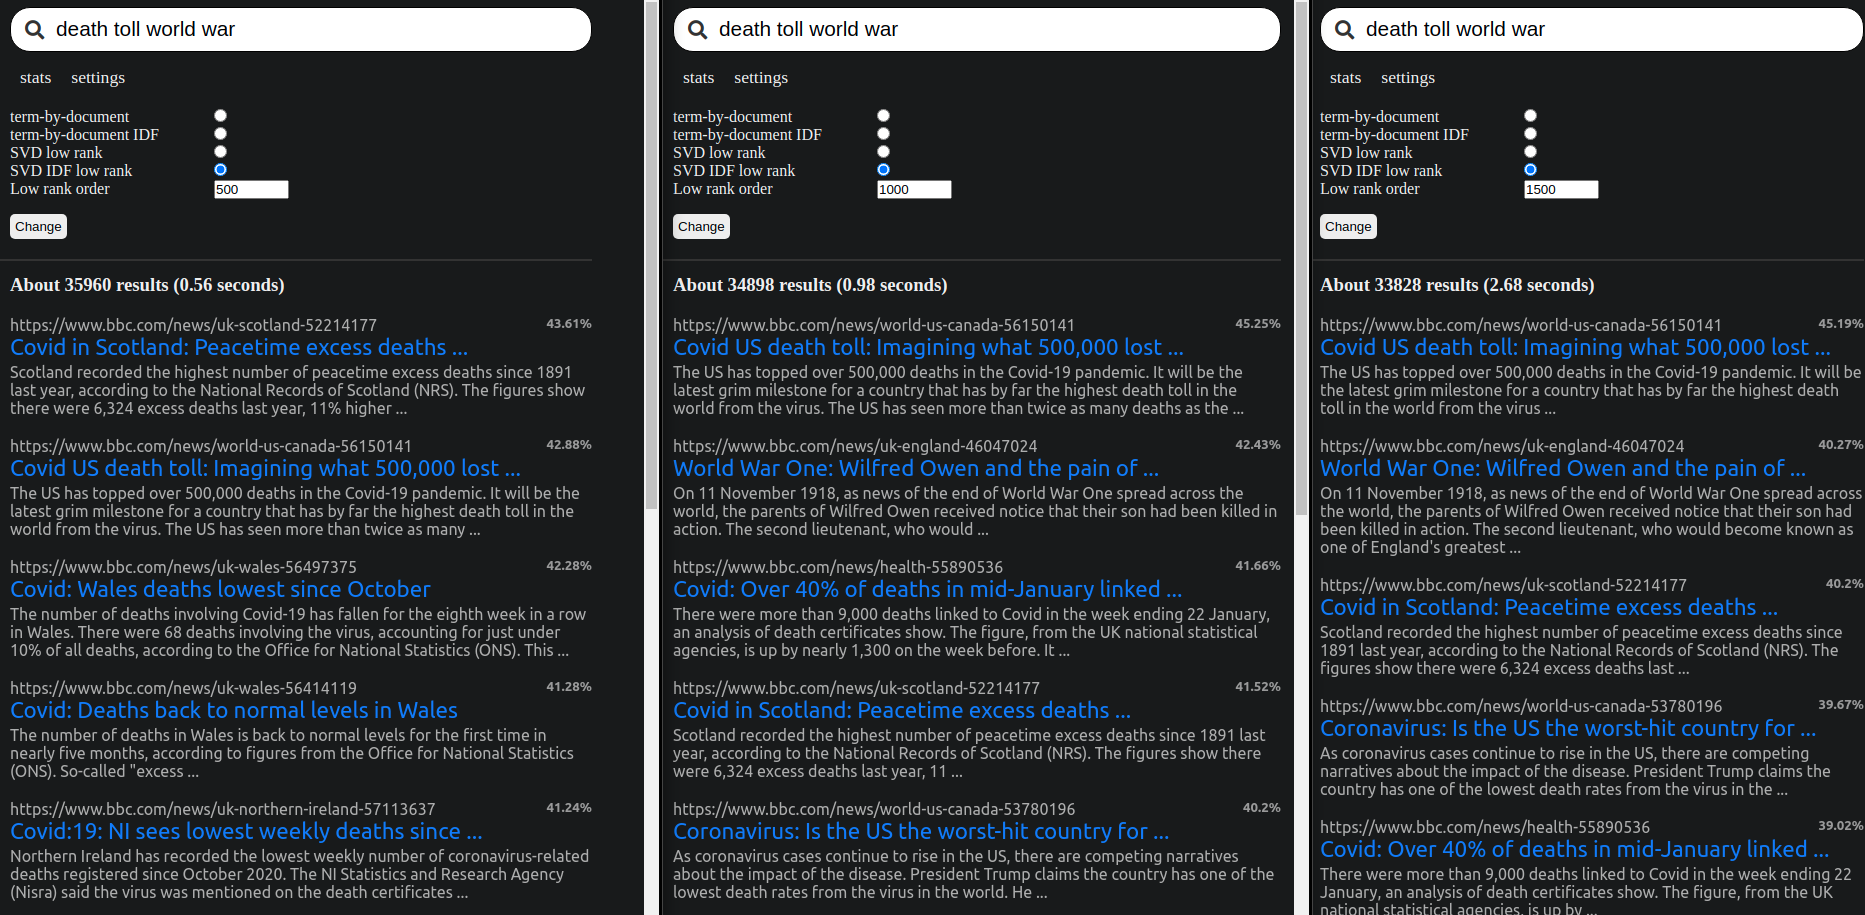This screenshot has width=1865, height=915.
Task: Click the 41.66% score in middle panel
Action: tap(1258, 566)
